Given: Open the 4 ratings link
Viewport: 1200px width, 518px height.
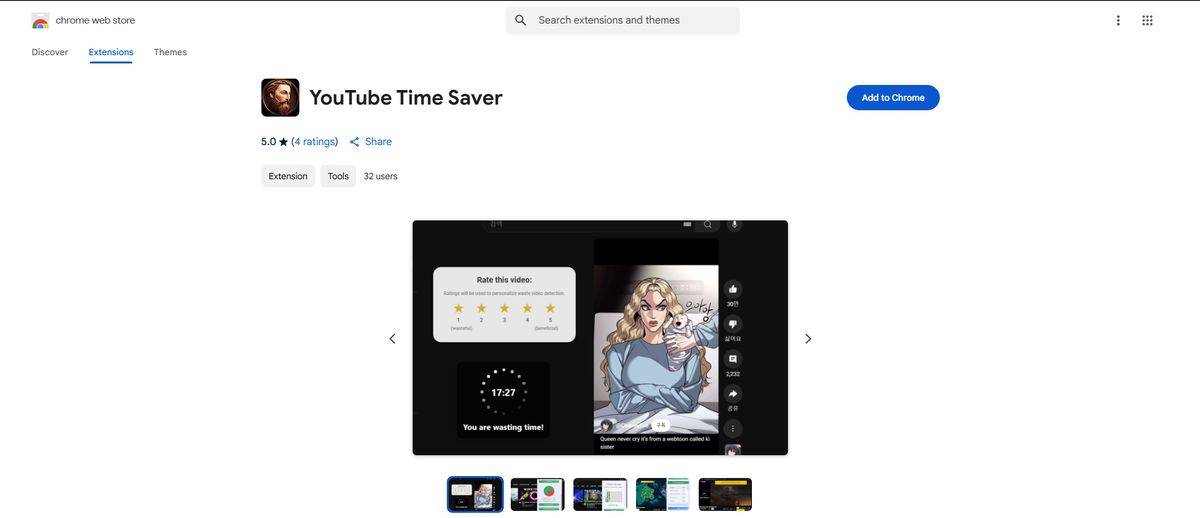Looking at the screenshot, I should pos(315,142).
